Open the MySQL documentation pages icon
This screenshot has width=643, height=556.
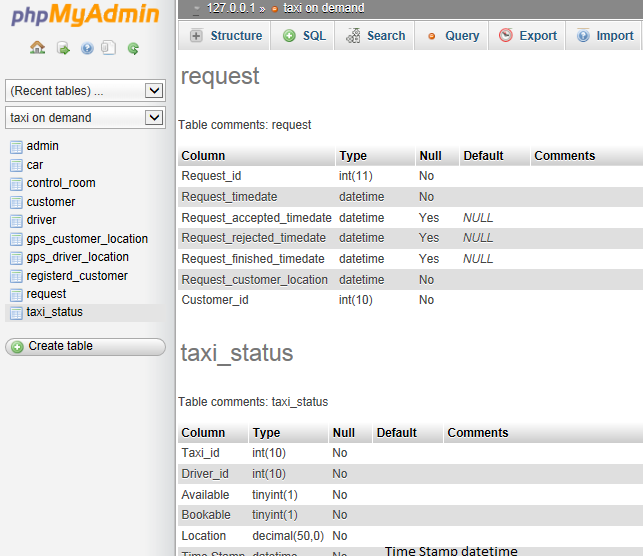(109, 47)
